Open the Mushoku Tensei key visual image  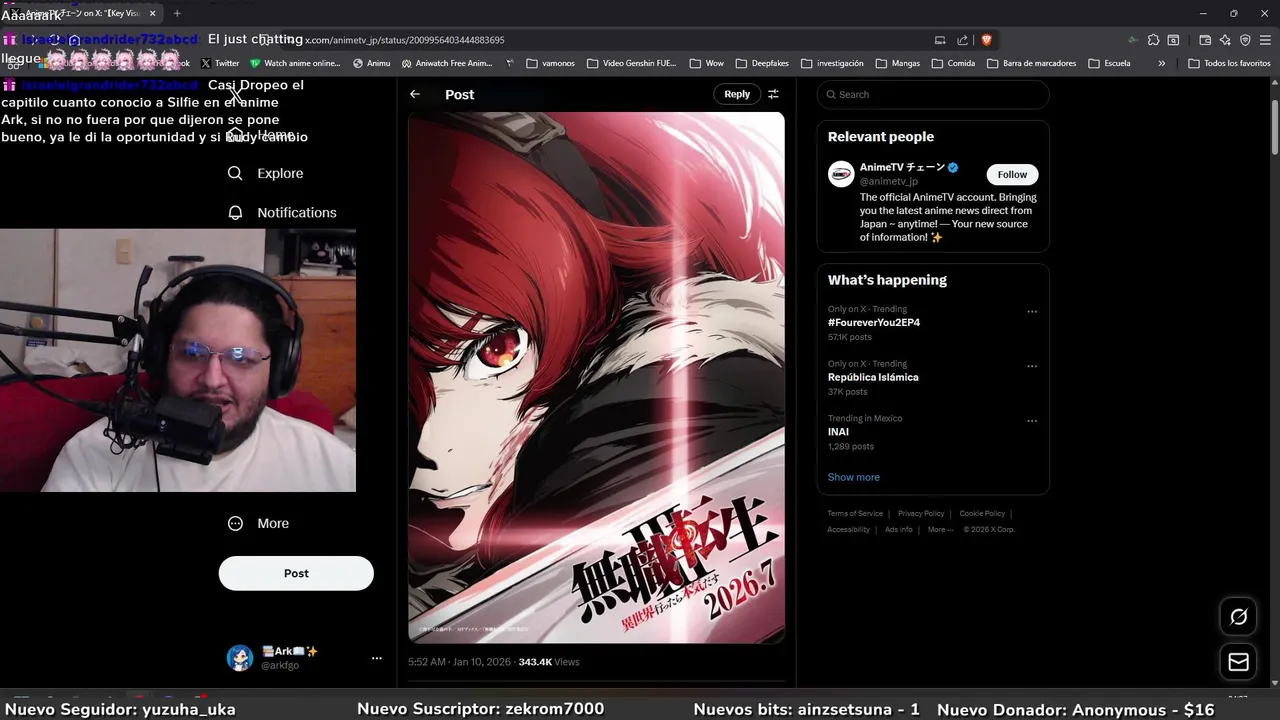tap(596, 377)
